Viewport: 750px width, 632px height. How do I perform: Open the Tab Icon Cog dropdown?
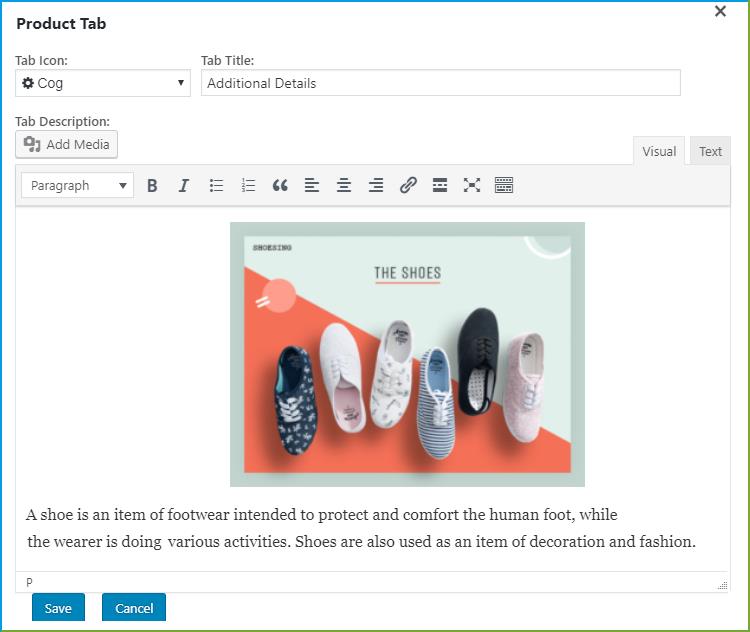click(103, 83)
